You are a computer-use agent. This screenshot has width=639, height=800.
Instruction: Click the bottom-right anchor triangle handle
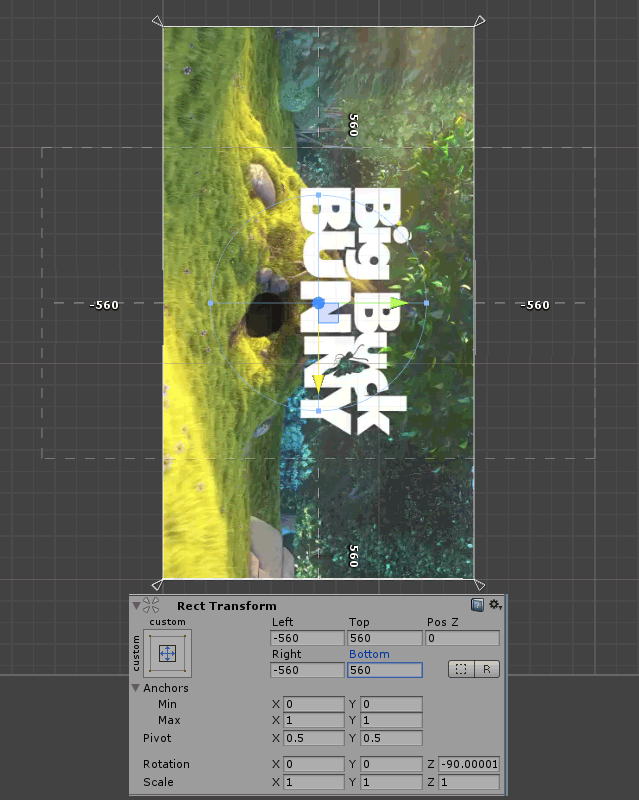(x=479, y=584)
